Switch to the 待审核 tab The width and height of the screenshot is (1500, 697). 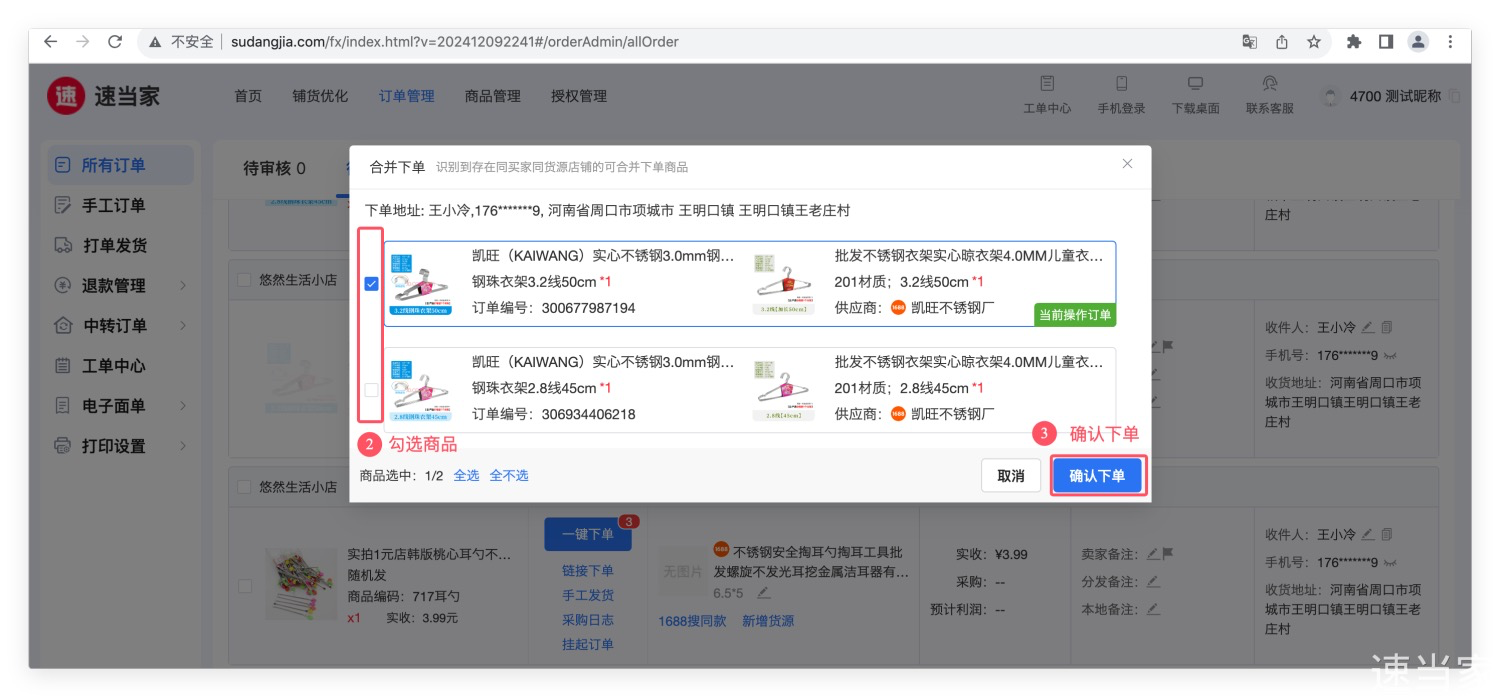[274, 168]
